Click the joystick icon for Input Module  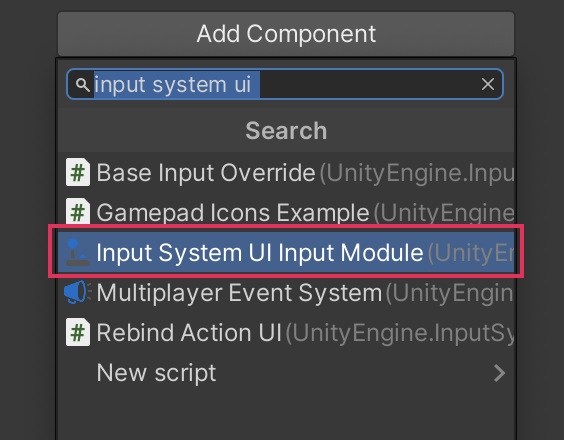(x=77, y=252)
